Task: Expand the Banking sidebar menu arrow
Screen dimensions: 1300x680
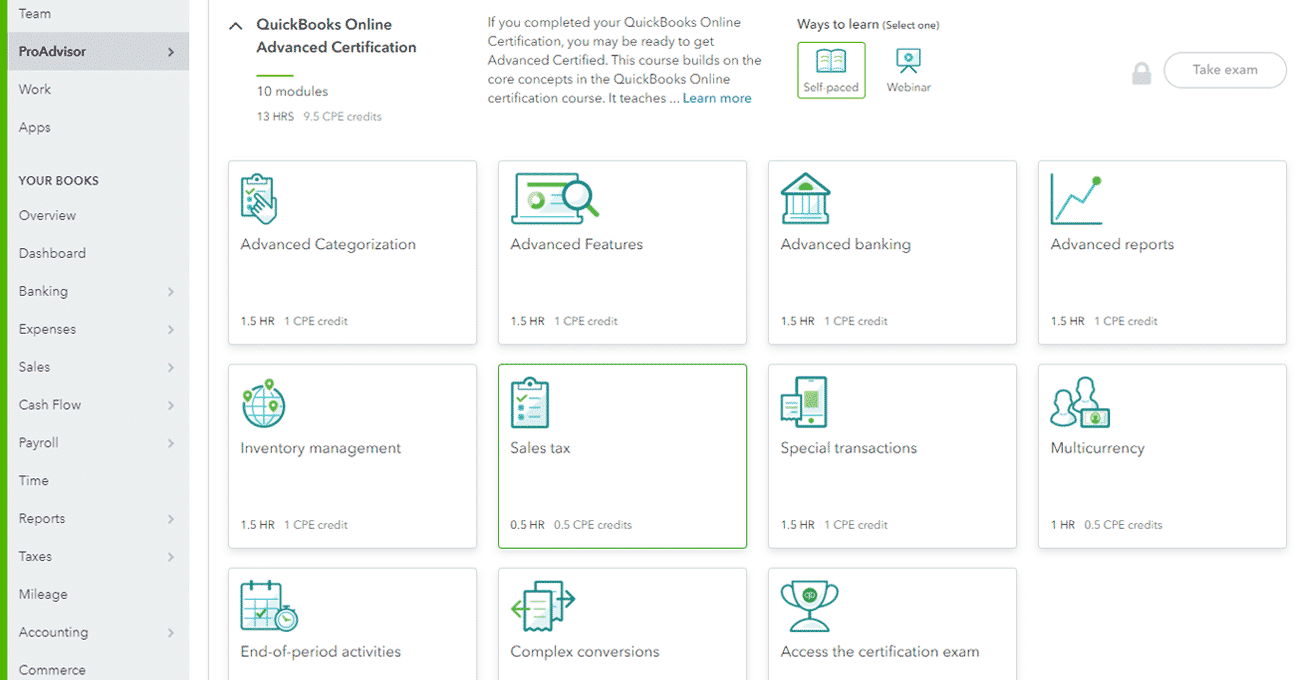Action: (171, 292)
